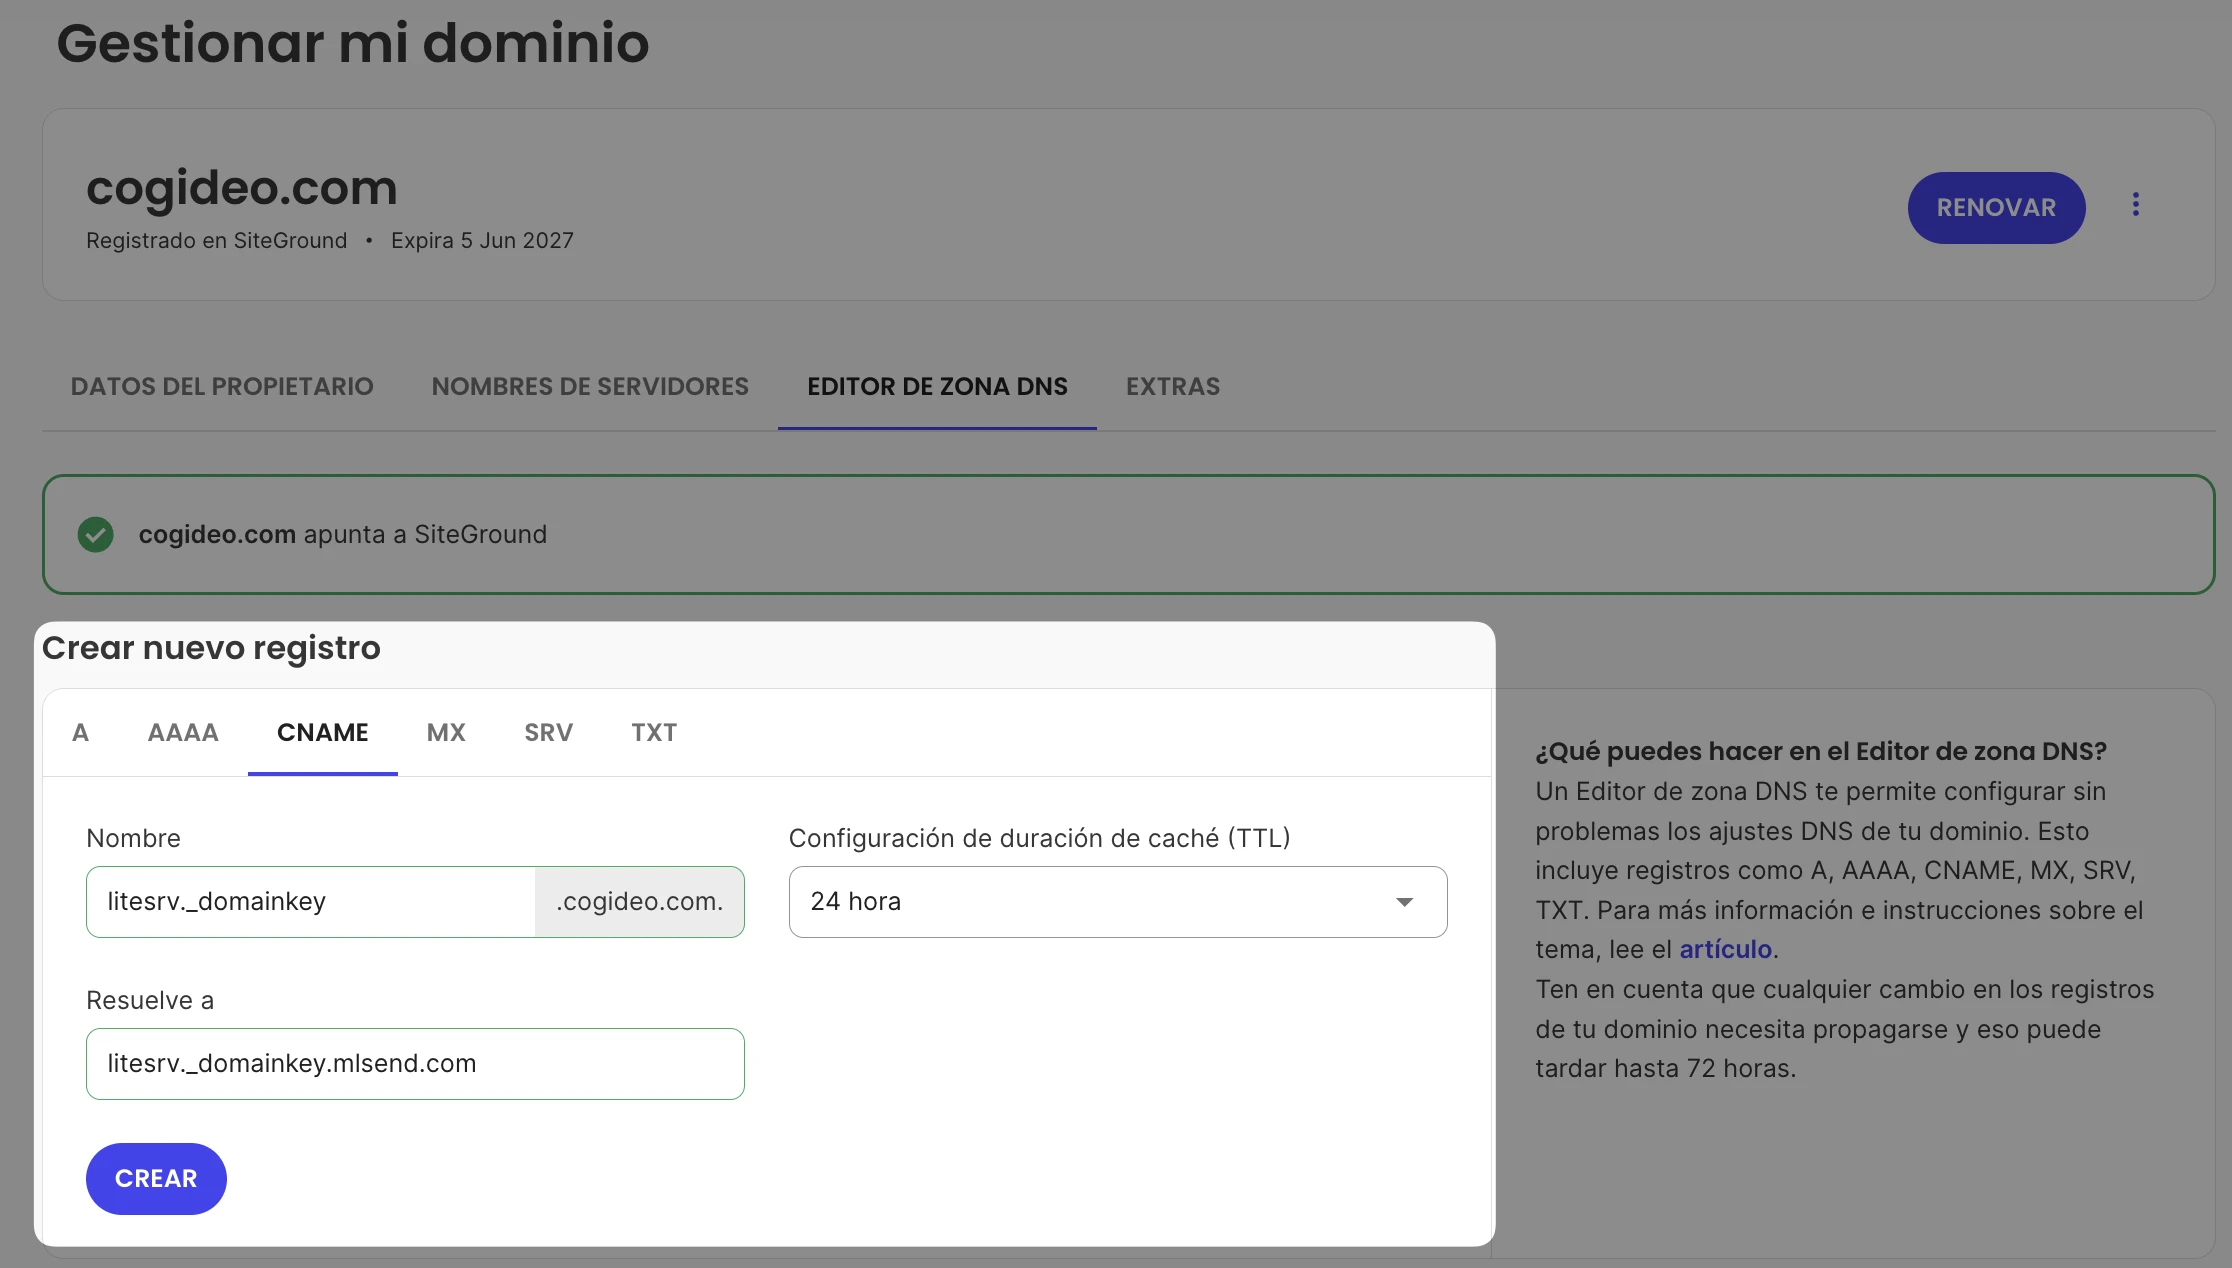This screenshot has width=2232, height=1268.
Task: Click the green checkmark status icon
Action: tap(96, 534)
